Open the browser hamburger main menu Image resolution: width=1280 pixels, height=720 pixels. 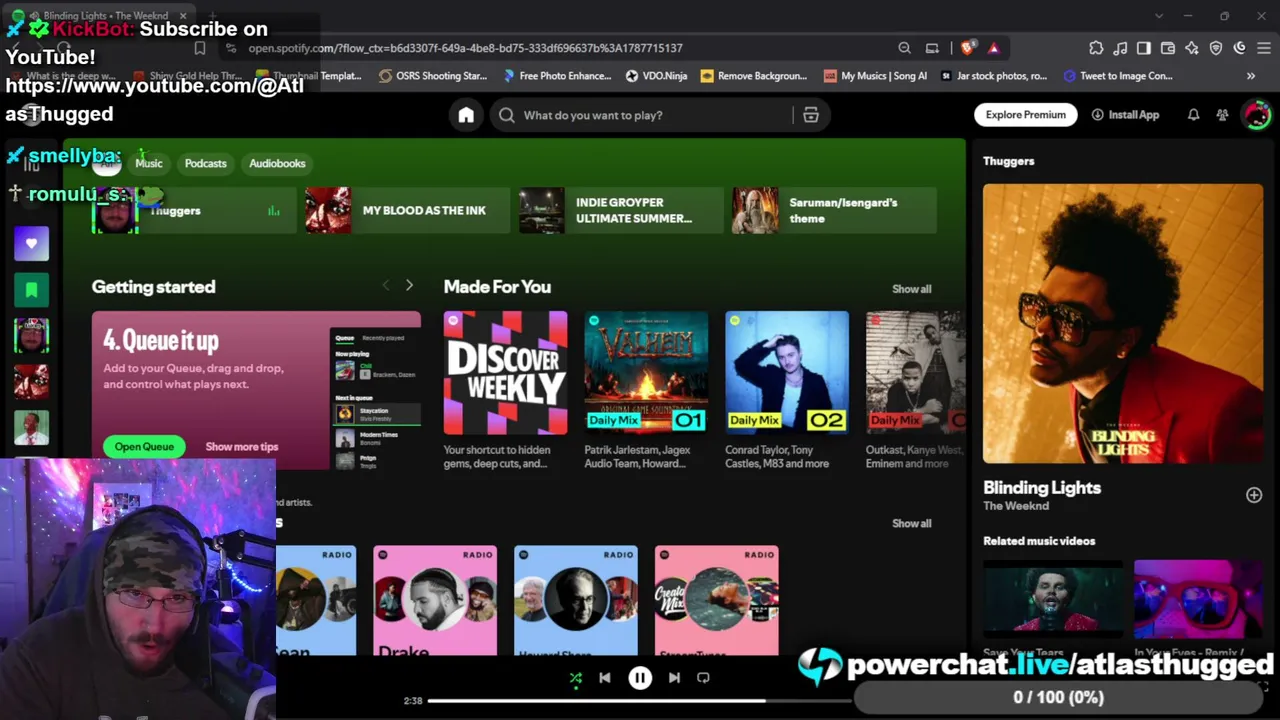coord(1264,48)
